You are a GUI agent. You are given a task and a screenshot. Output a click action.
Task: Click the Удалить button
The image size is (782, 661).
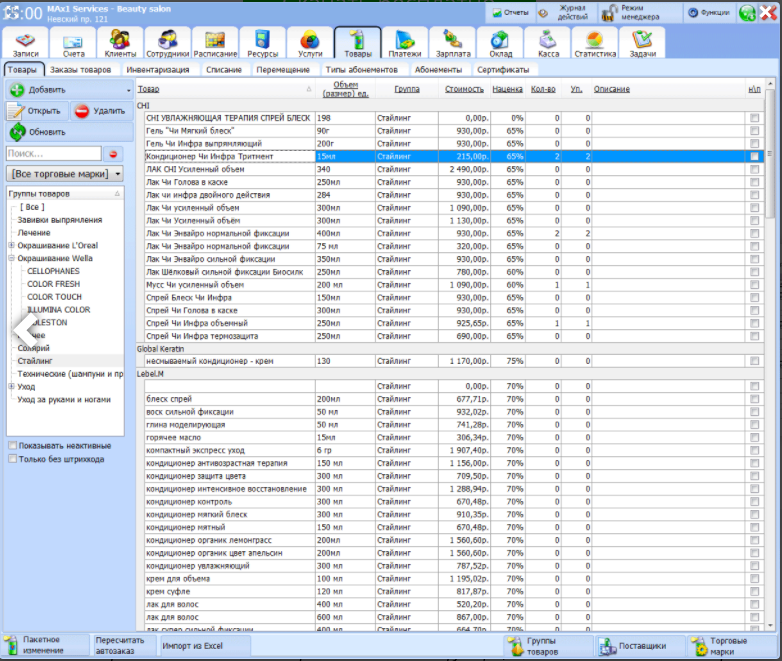pos(100,111)
